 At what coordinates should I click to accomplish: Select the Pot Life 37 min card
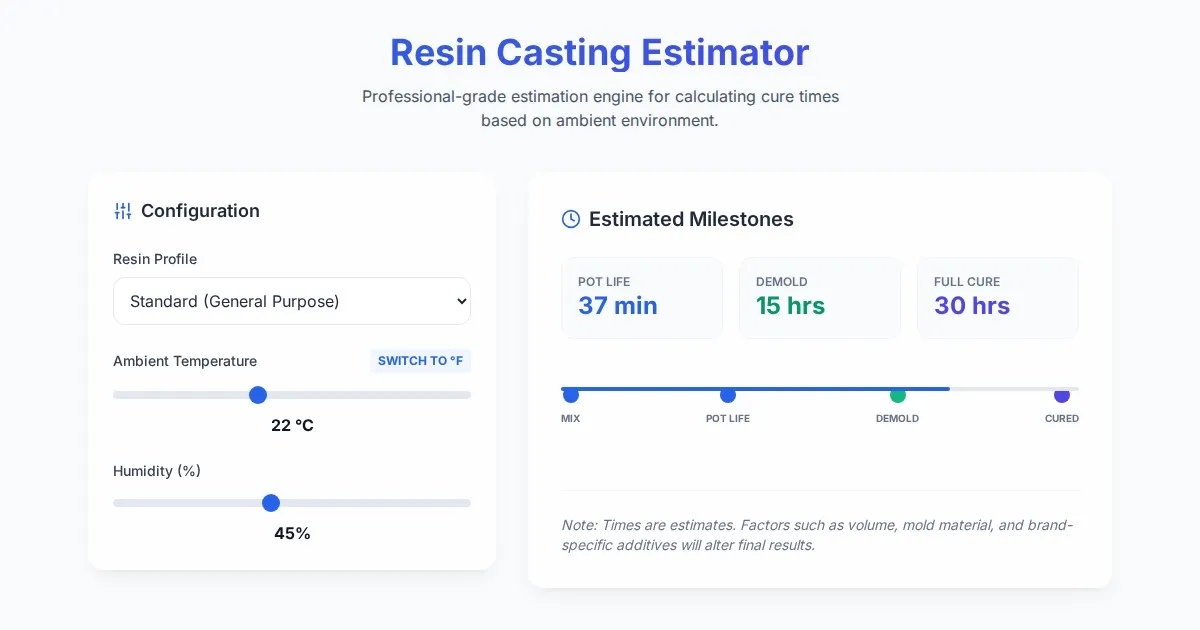click(642, 298)
